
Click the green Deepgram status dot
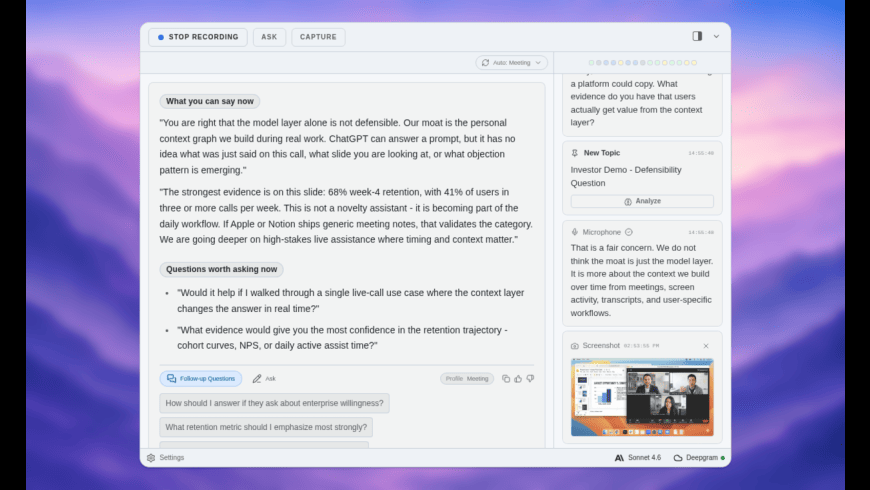722,458
